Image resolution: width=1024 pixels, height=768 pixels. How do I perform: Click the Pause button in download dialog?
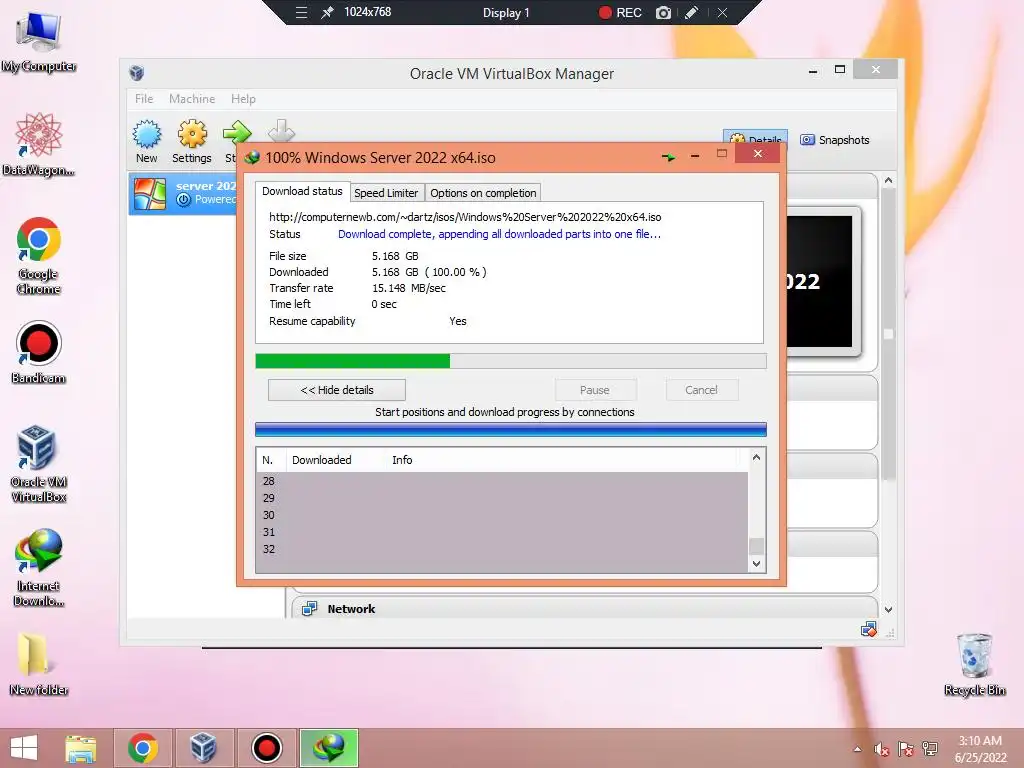594,390
